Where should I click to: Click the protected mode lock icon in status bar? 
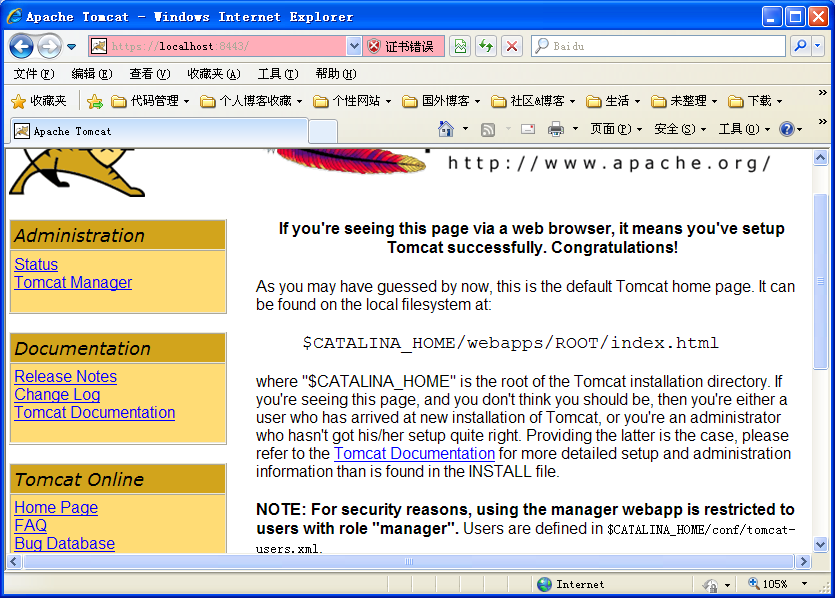pos(710,585)
